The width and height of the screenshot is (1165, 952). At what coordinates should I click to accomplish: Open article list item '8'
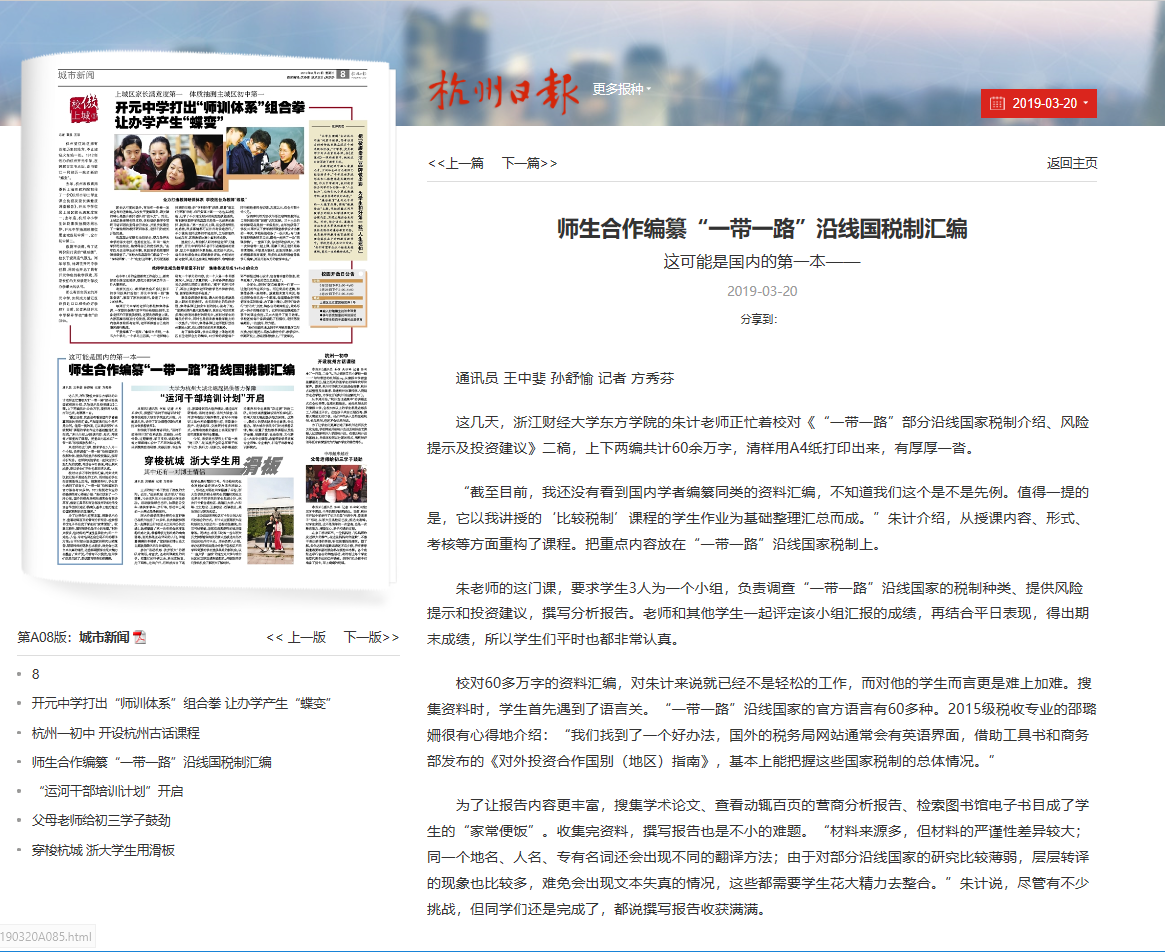36,674
